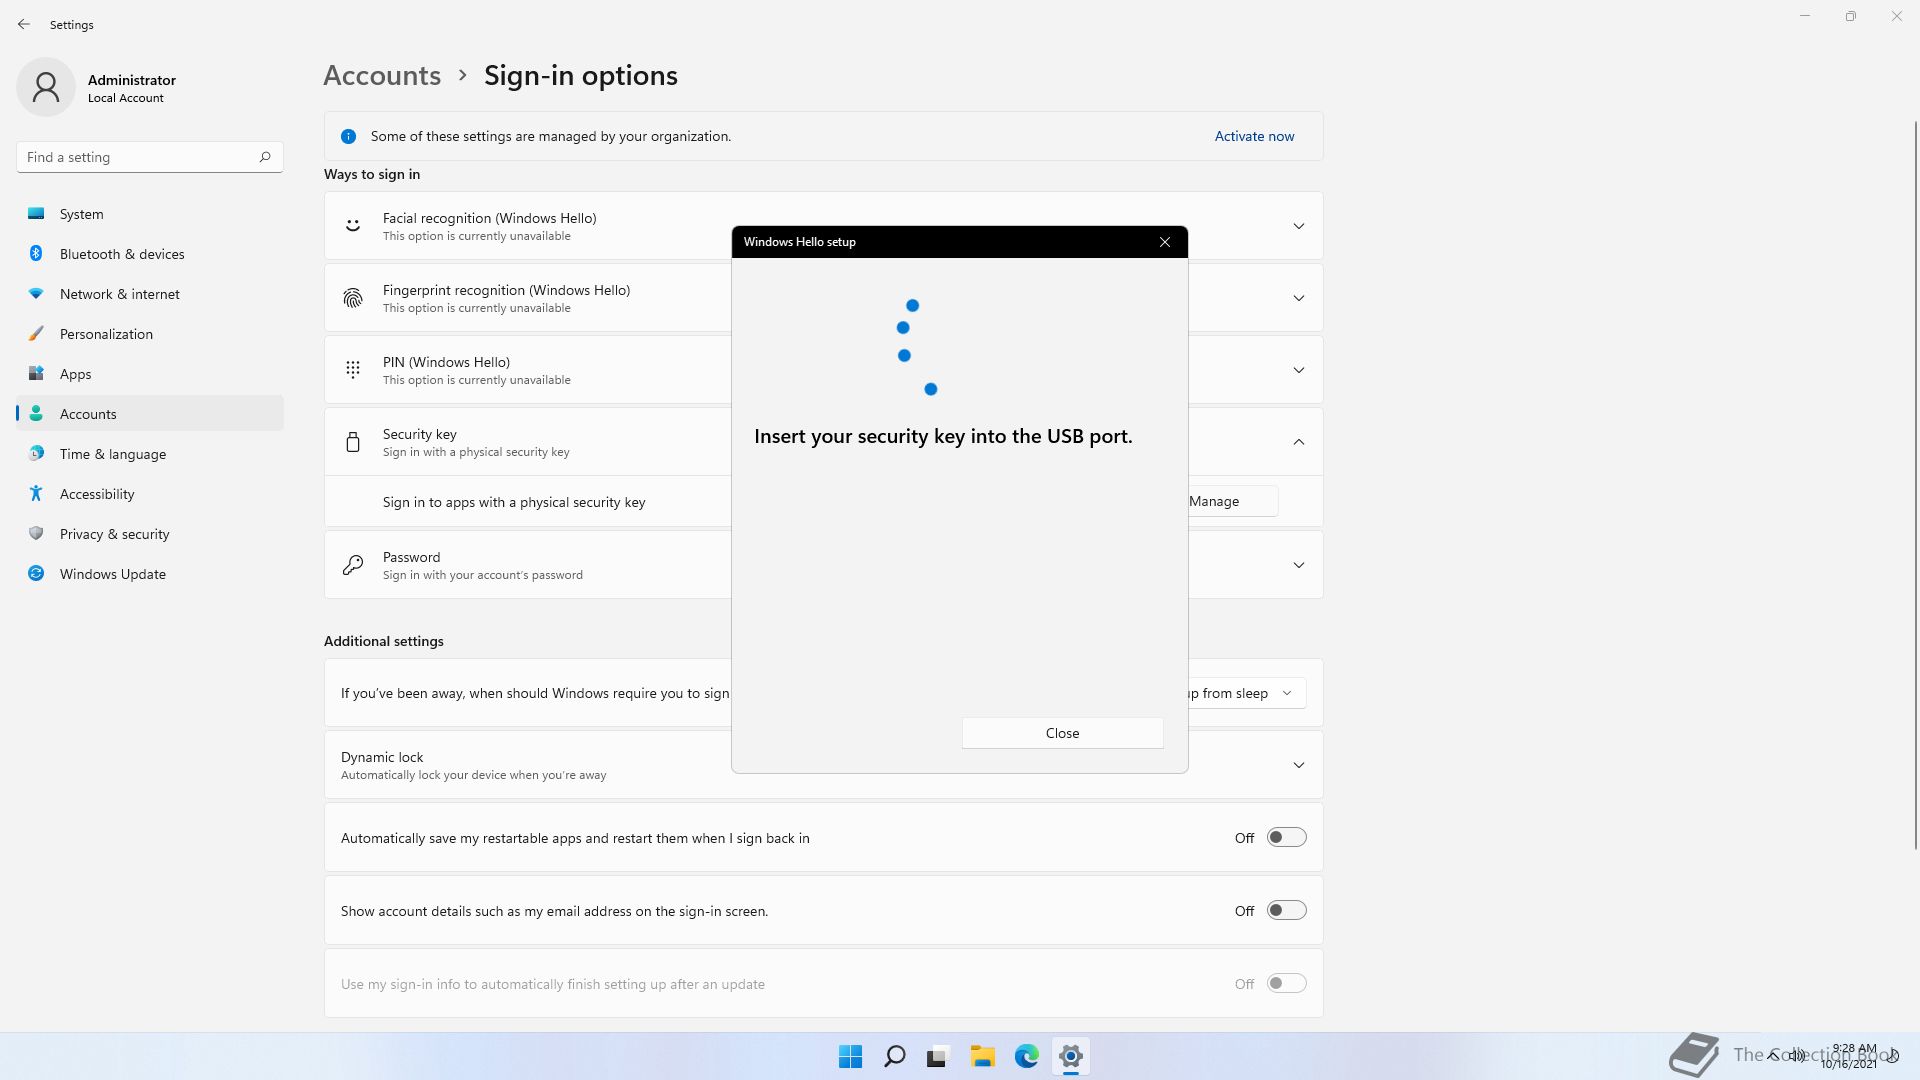This screenshot has width=1920, height=1080.
Task: Click the blue info icon in organization banner
Action: click(348, 136)
